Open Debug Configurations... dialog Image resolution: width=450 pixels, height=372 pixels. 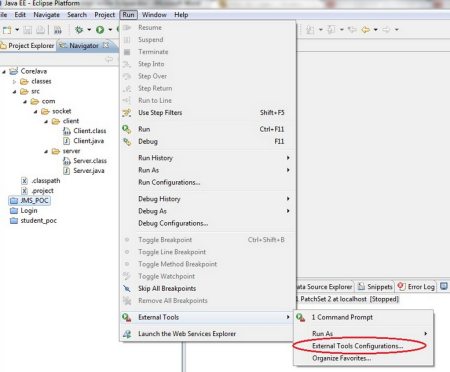[x=207, y=223]
